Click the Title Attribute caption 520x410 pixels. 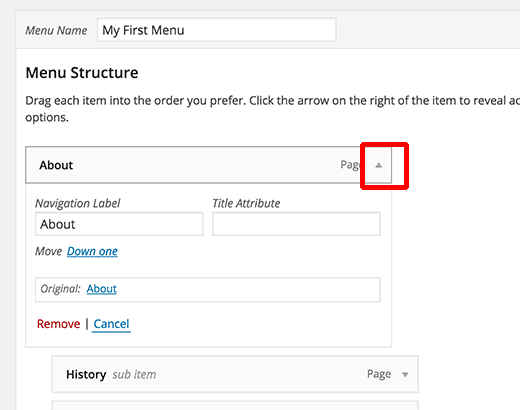(246, 203)
